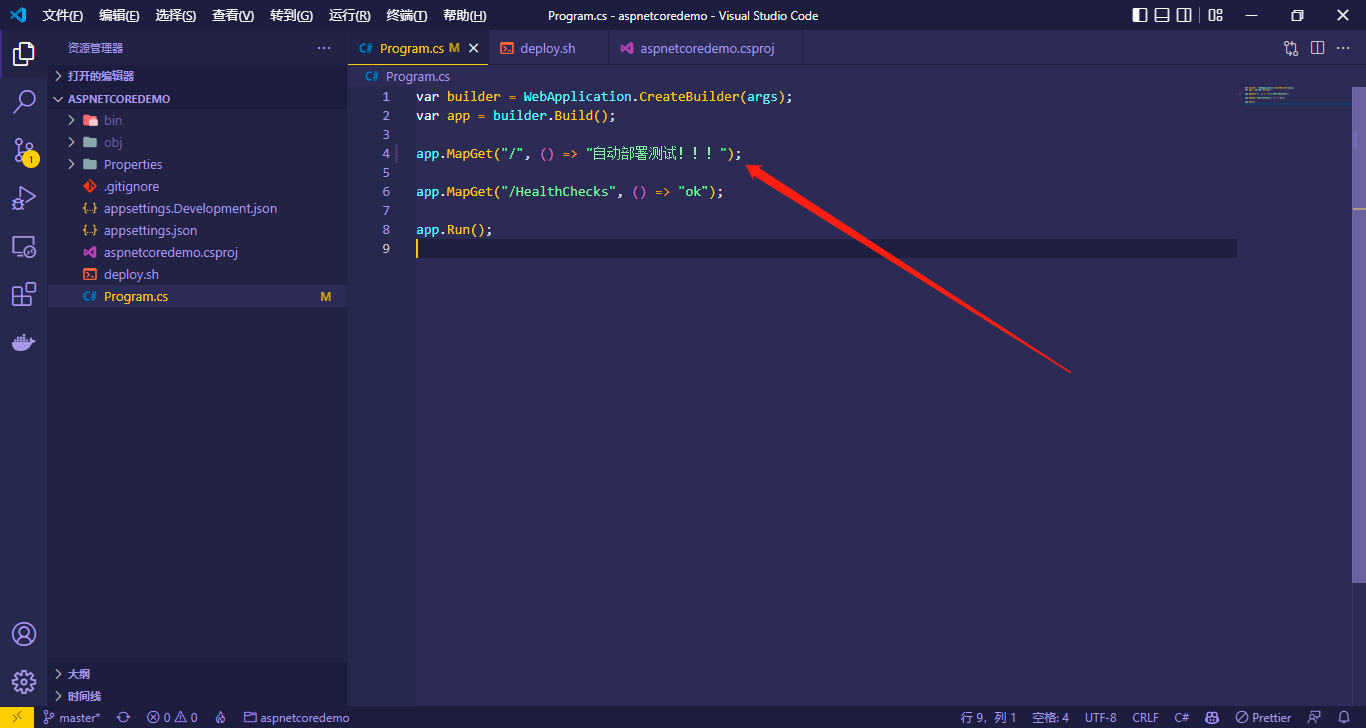Split the editor to the right
The height and width of the screenshot is (728, 1366).
1318,48
